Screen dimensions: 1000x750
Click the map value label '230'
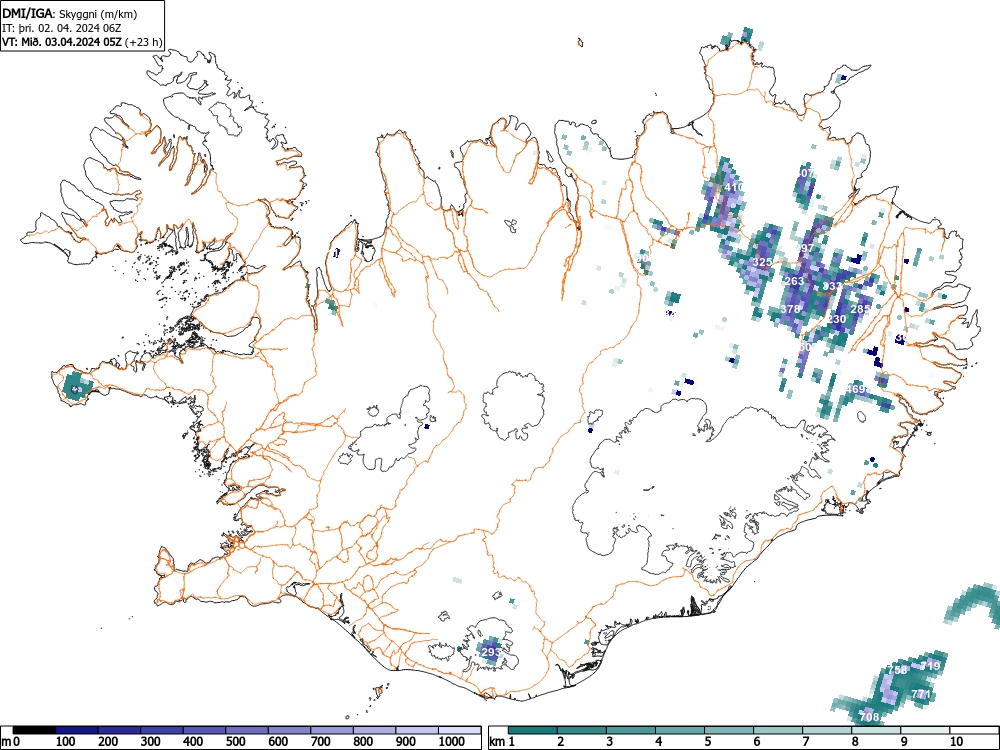coord(837,320)
